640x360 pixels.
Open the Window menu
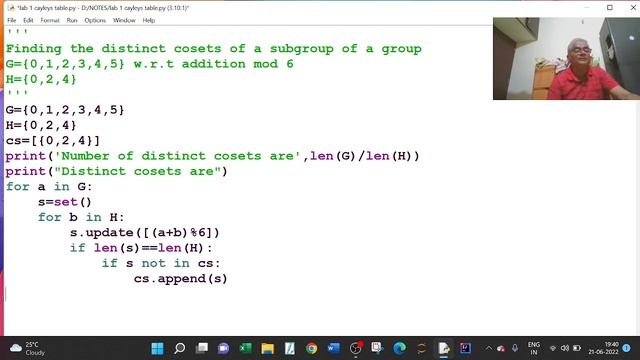(x=124, y=20)
